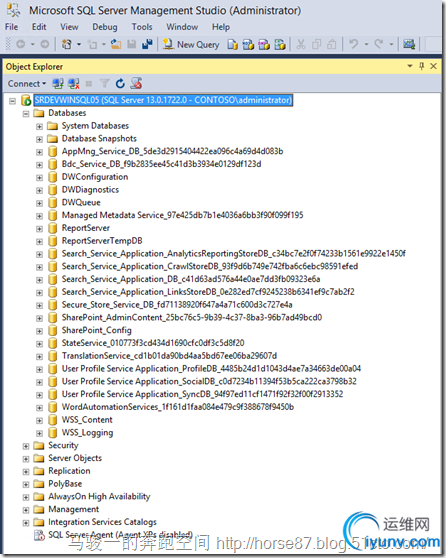Open the File menu

click(11, 27)
